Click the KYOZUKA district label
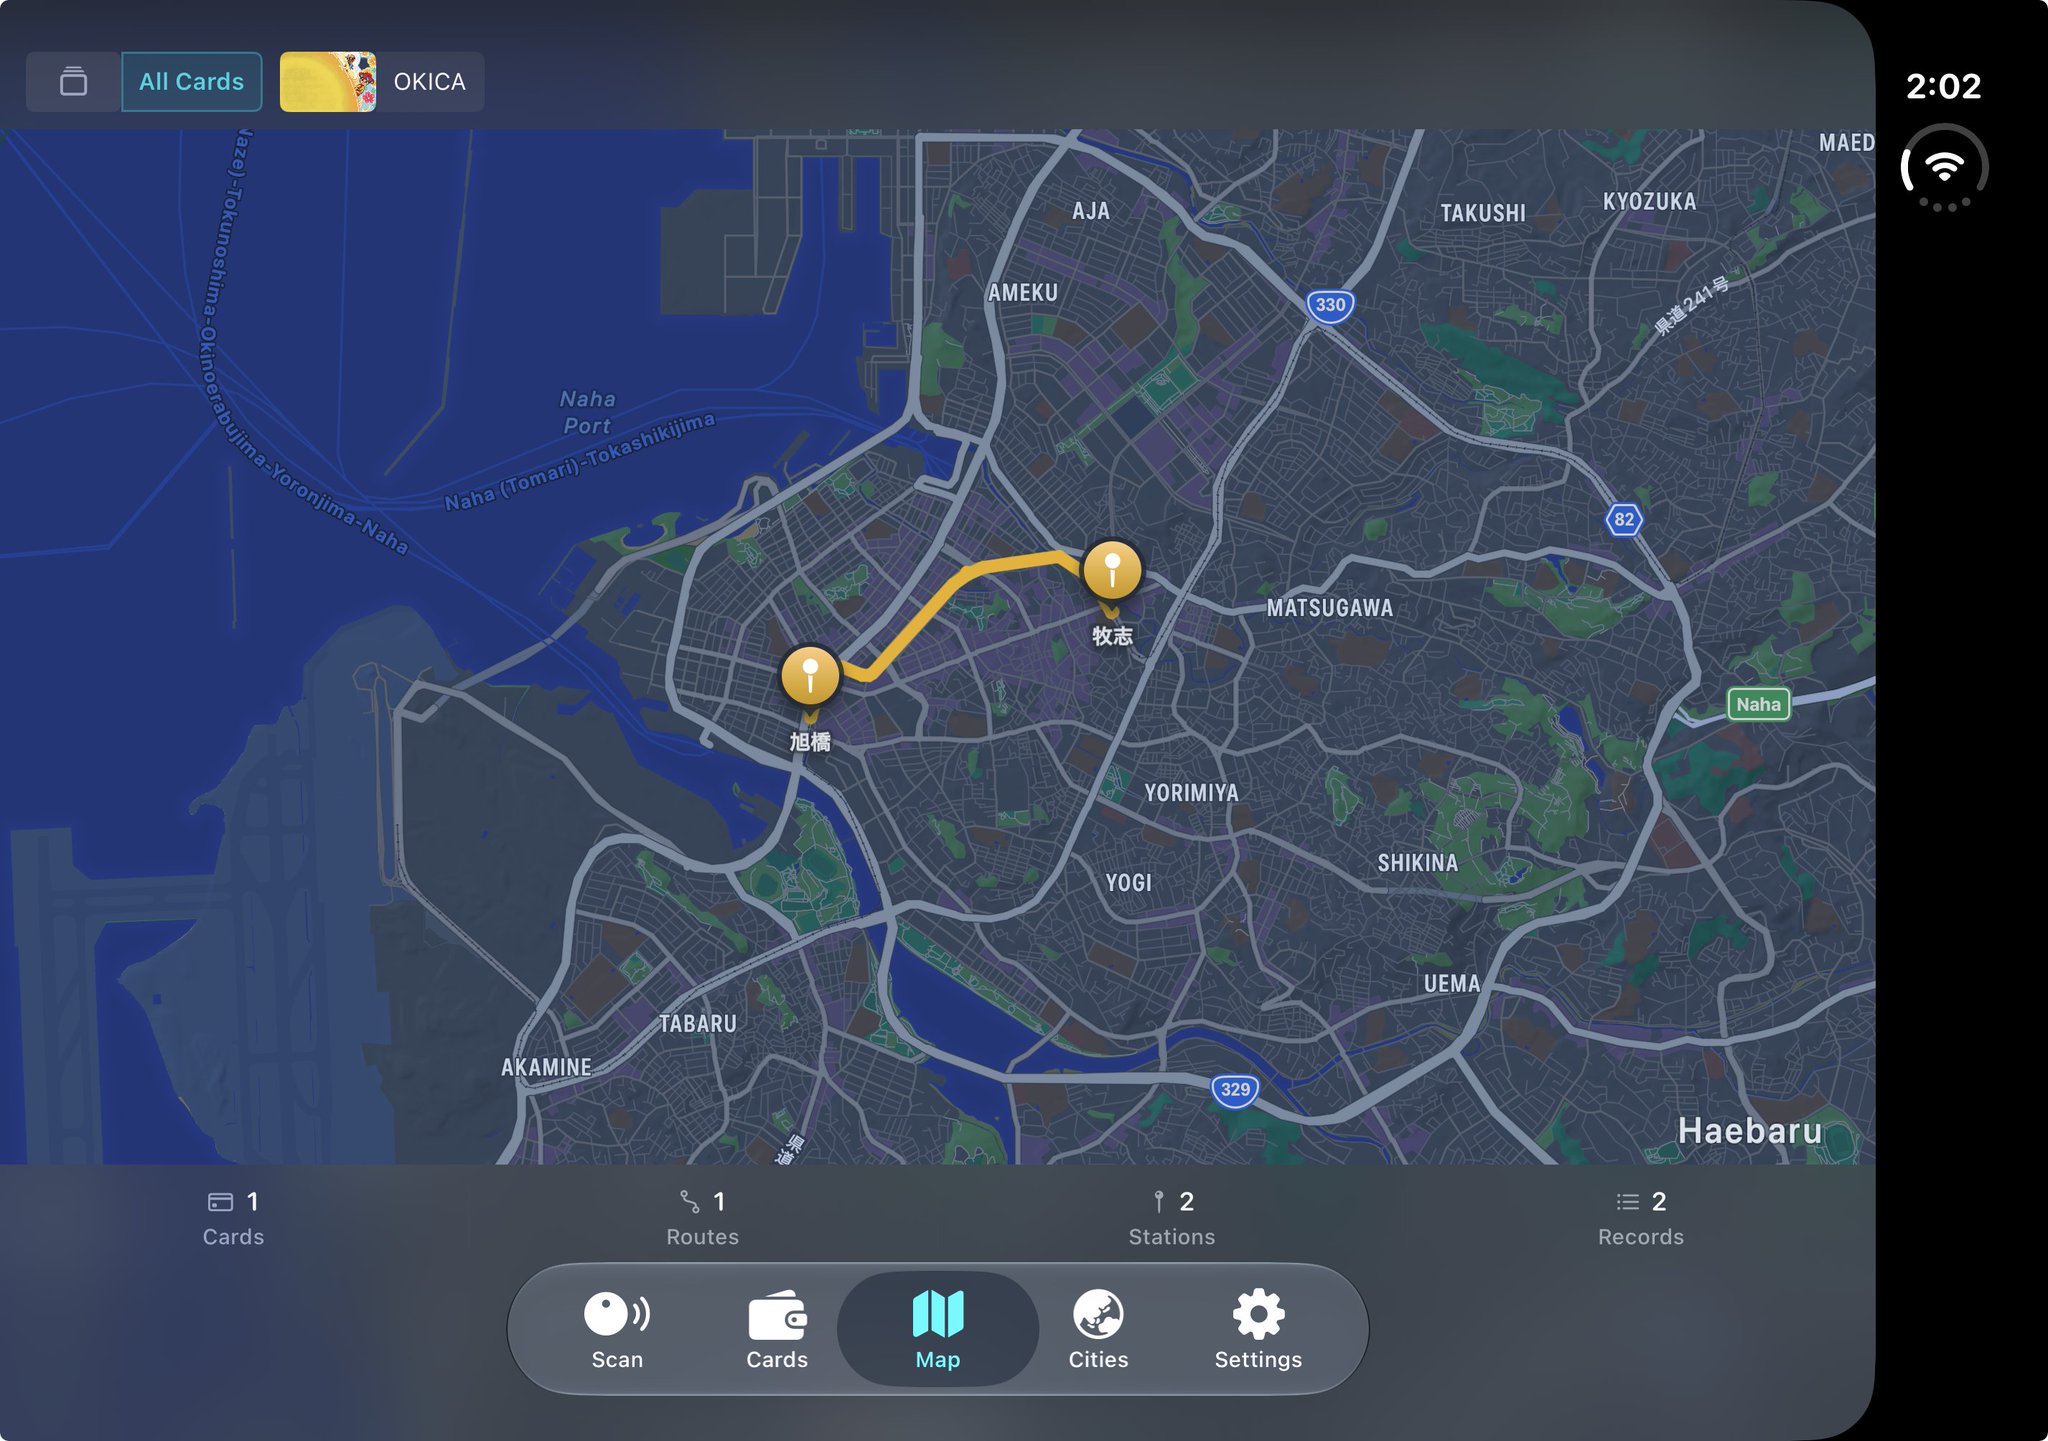This screenshot has height=1441, width=2048. [1649, 202]
